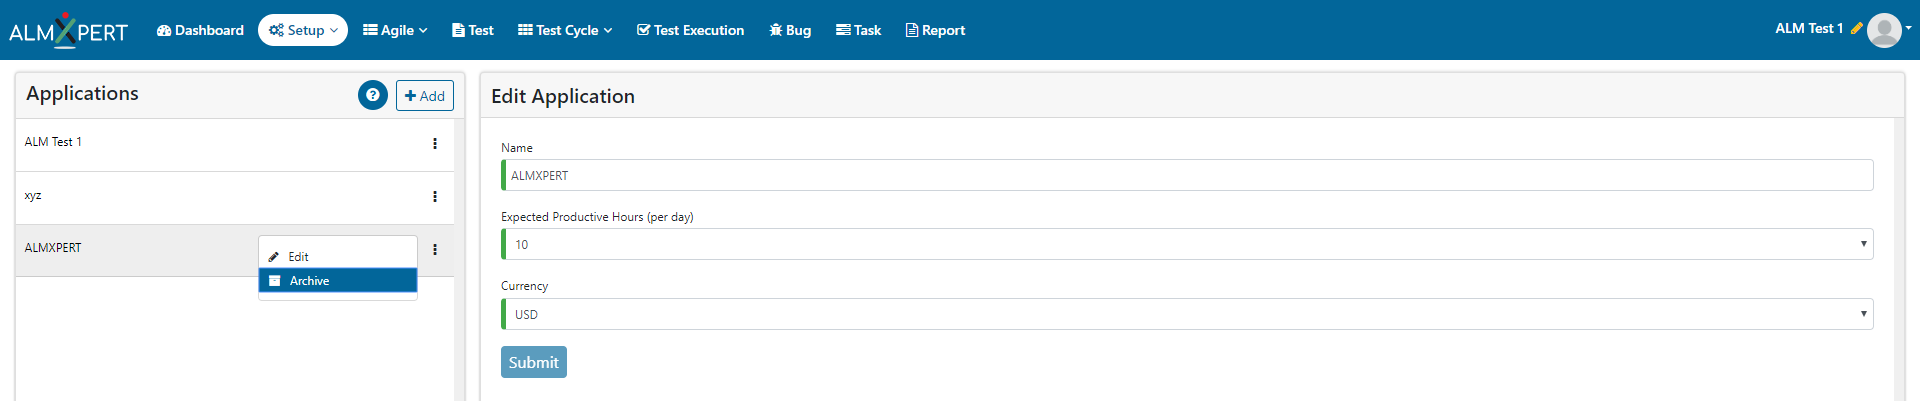The height and width of the screenshot is (401, 1920).
Task: Expand the Agile dropdown menu
Action: (x=395, y=30)
